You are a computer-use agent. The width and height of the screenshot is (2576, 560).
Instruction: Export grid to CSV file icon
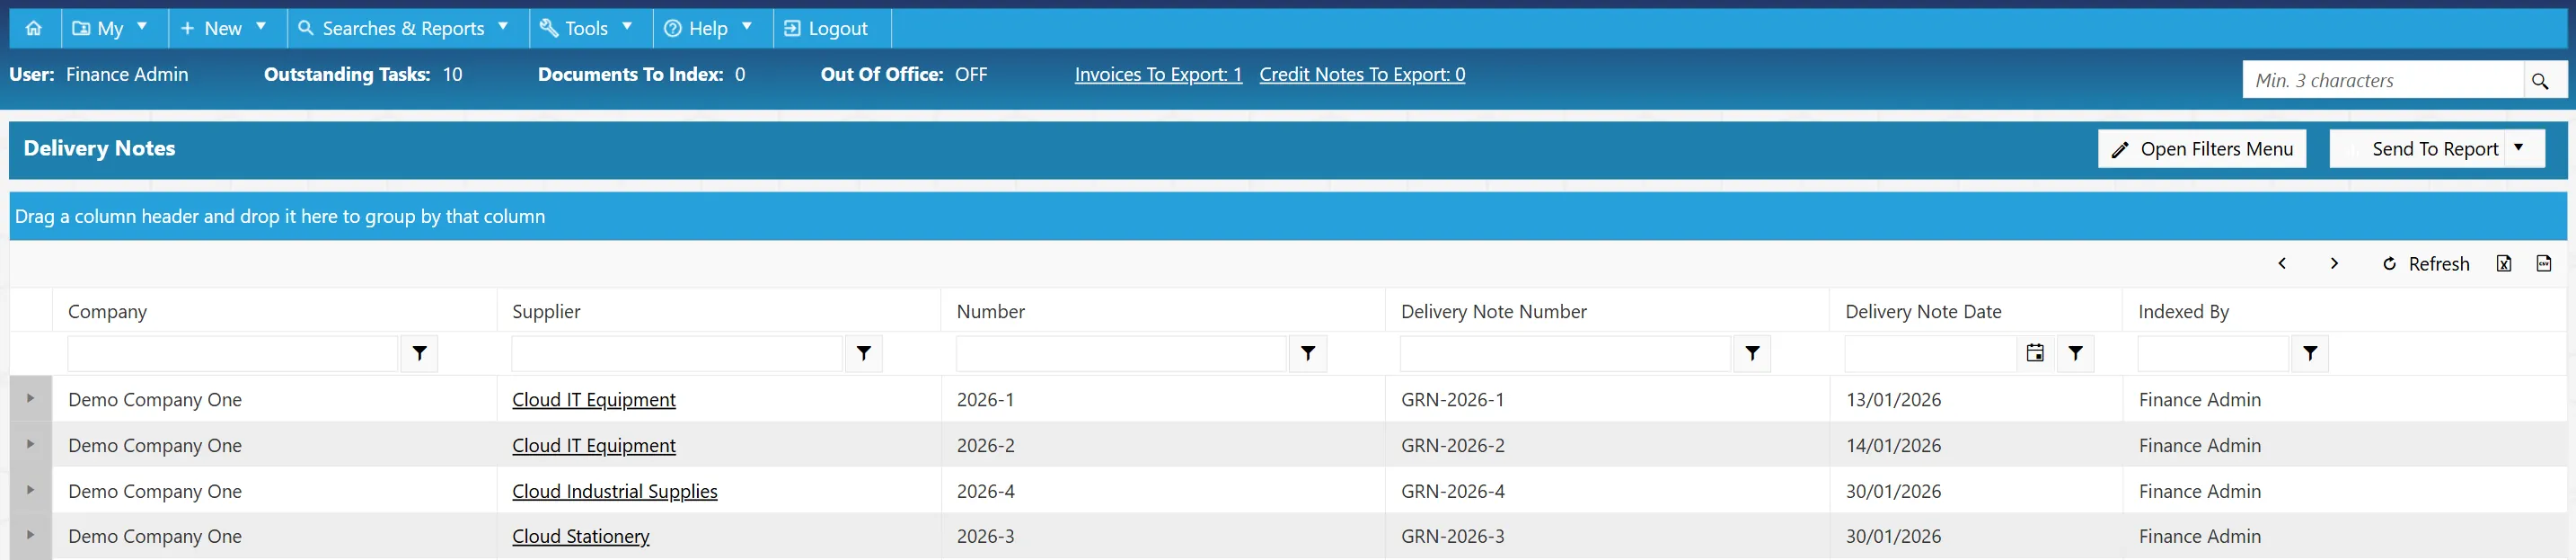(x=2543, y=264)
